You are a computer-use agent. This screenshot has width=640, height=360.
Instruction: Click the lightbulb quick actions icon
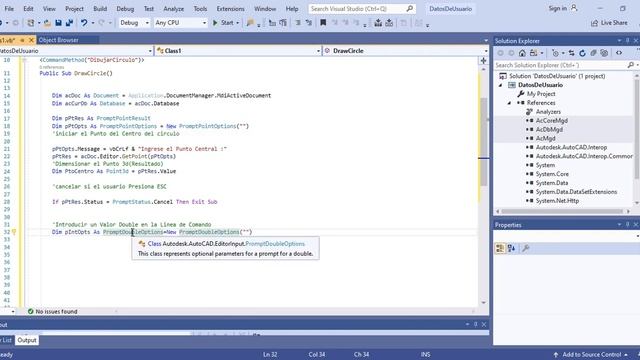13,232
